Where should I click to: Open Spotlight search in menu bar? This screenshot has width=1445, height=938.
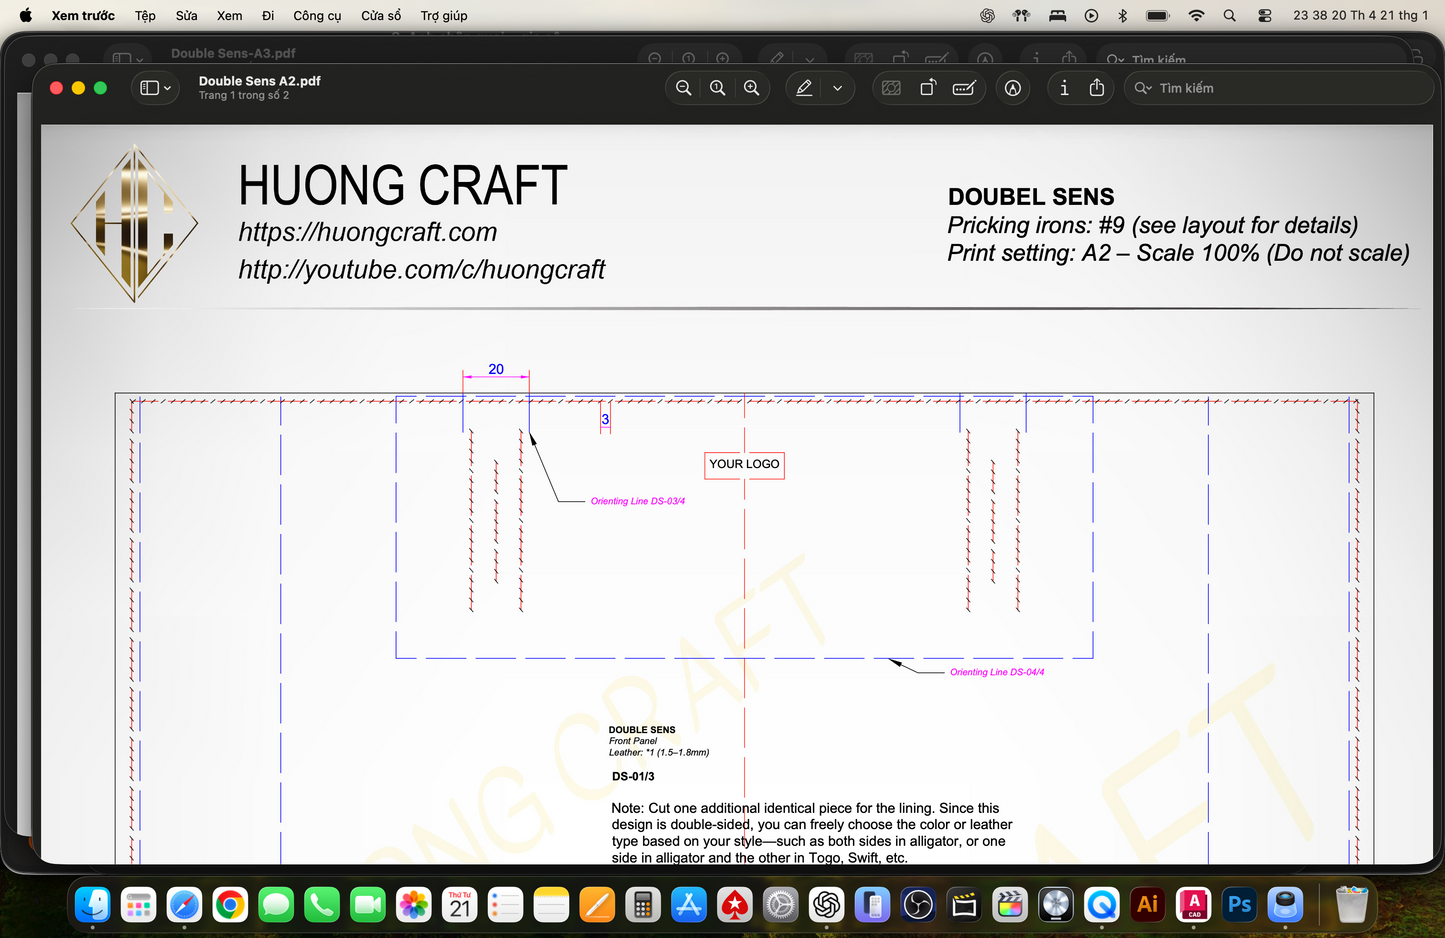(1228, 15)
